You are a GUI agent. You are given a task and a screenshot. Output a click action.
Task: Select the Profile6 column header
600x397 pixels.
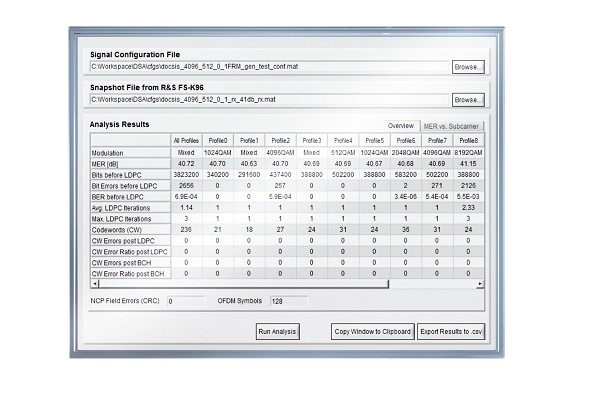pos(406,141)
